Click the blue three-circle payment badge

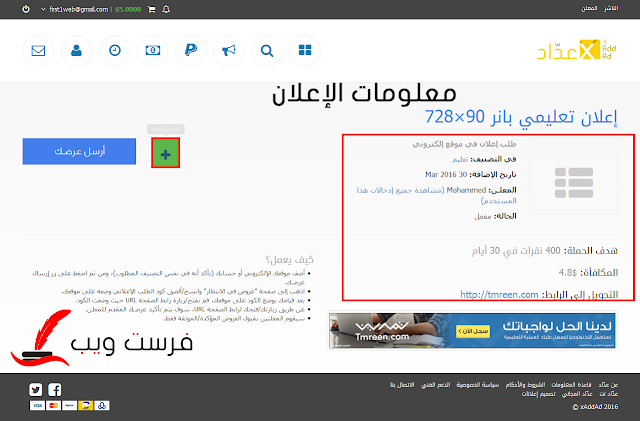click(x=102, y=405)
